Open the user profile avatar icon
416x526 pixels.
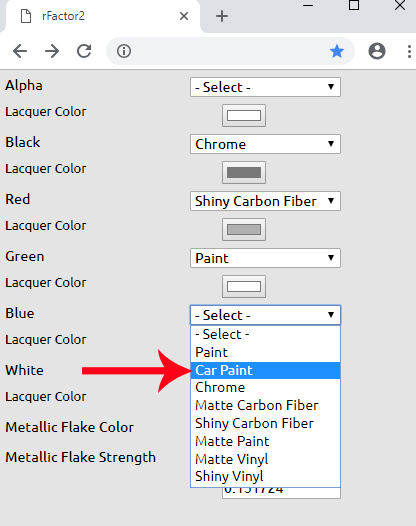coord(377,51)
